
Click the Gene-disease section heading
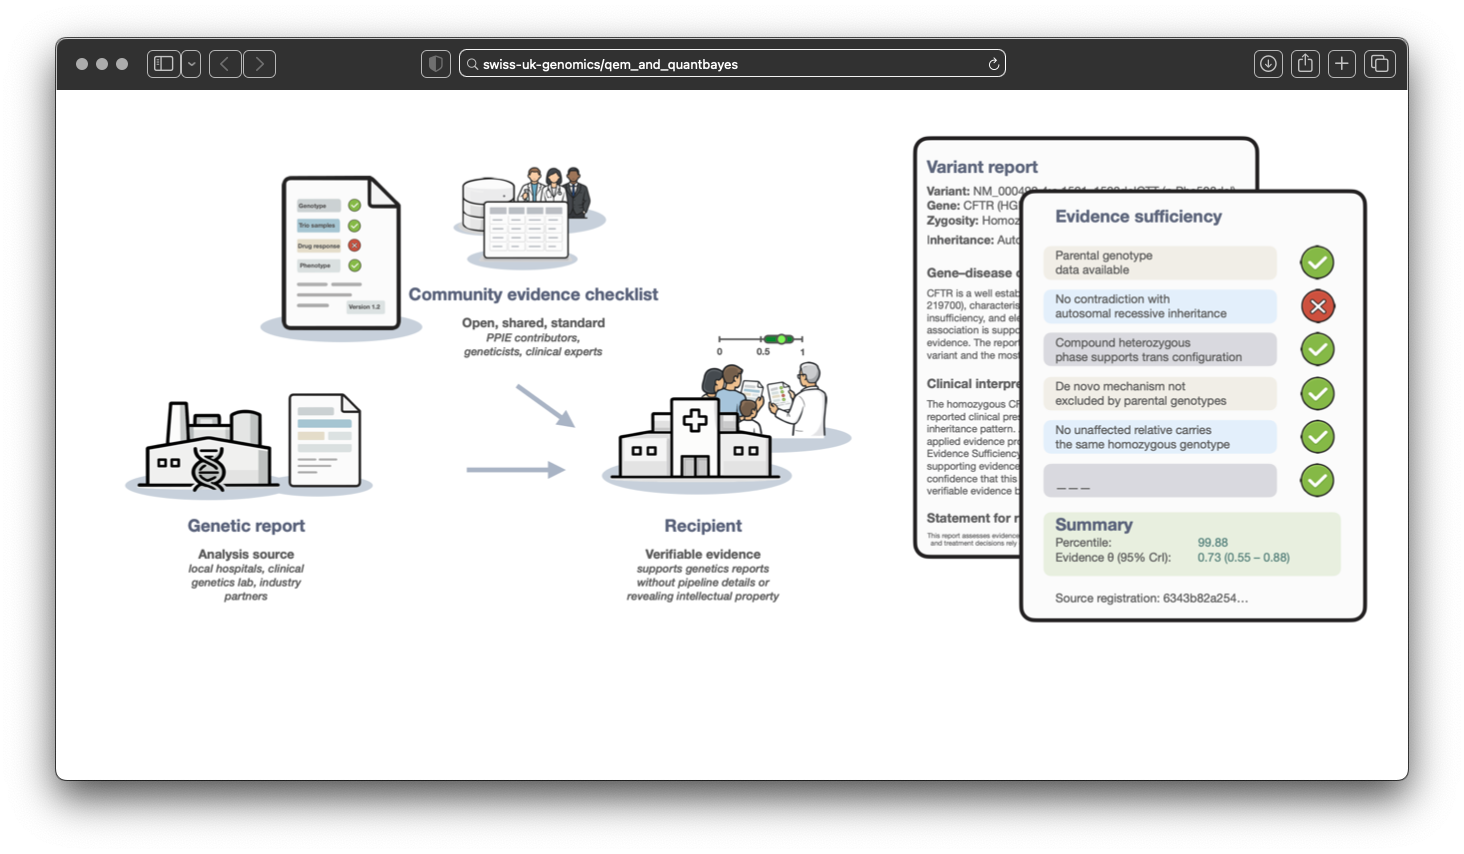pos(972,272)
